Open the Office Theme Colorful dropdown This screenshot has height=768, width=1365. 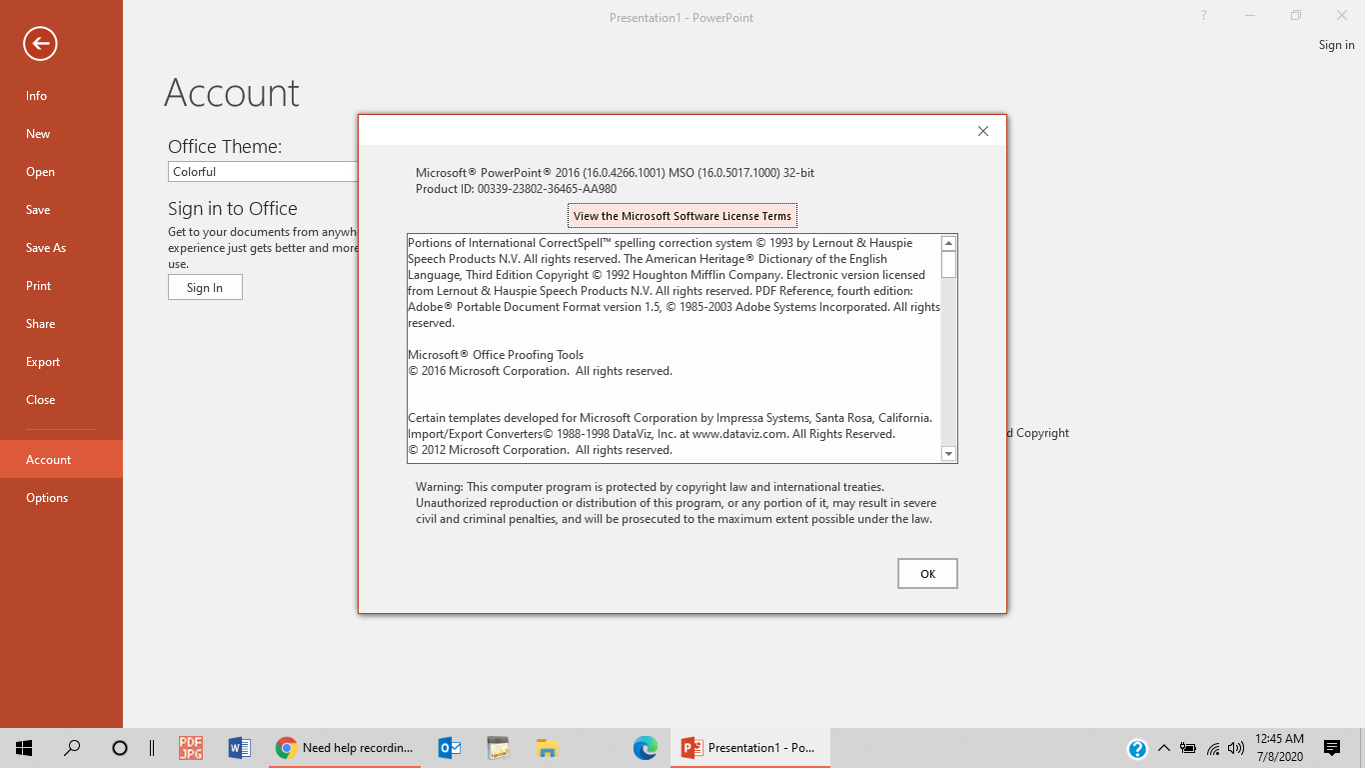click(263, 172)
